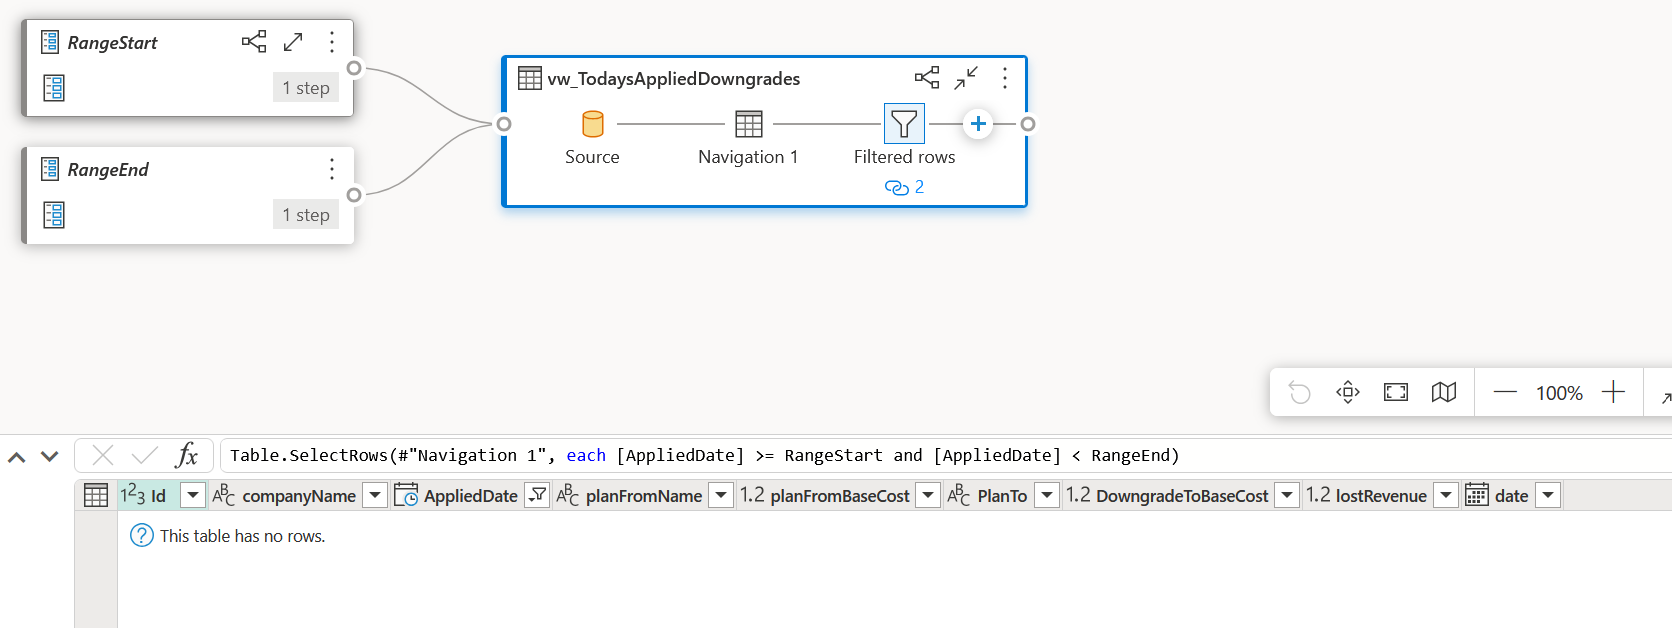Click vw_TodaysAppliedDowngrades table header icon

click(x=530, y=78)
